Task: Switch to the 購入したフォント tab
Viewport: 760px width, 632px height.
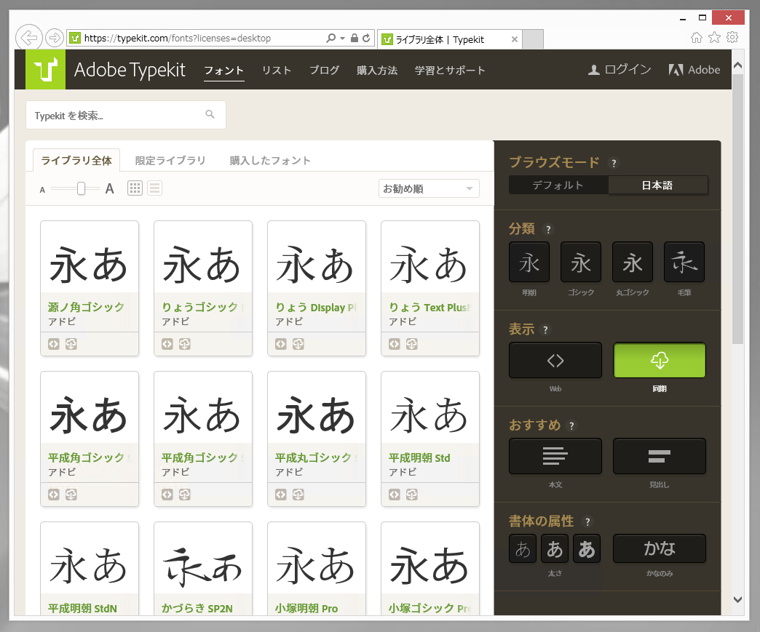Action: tap(270, 160)
